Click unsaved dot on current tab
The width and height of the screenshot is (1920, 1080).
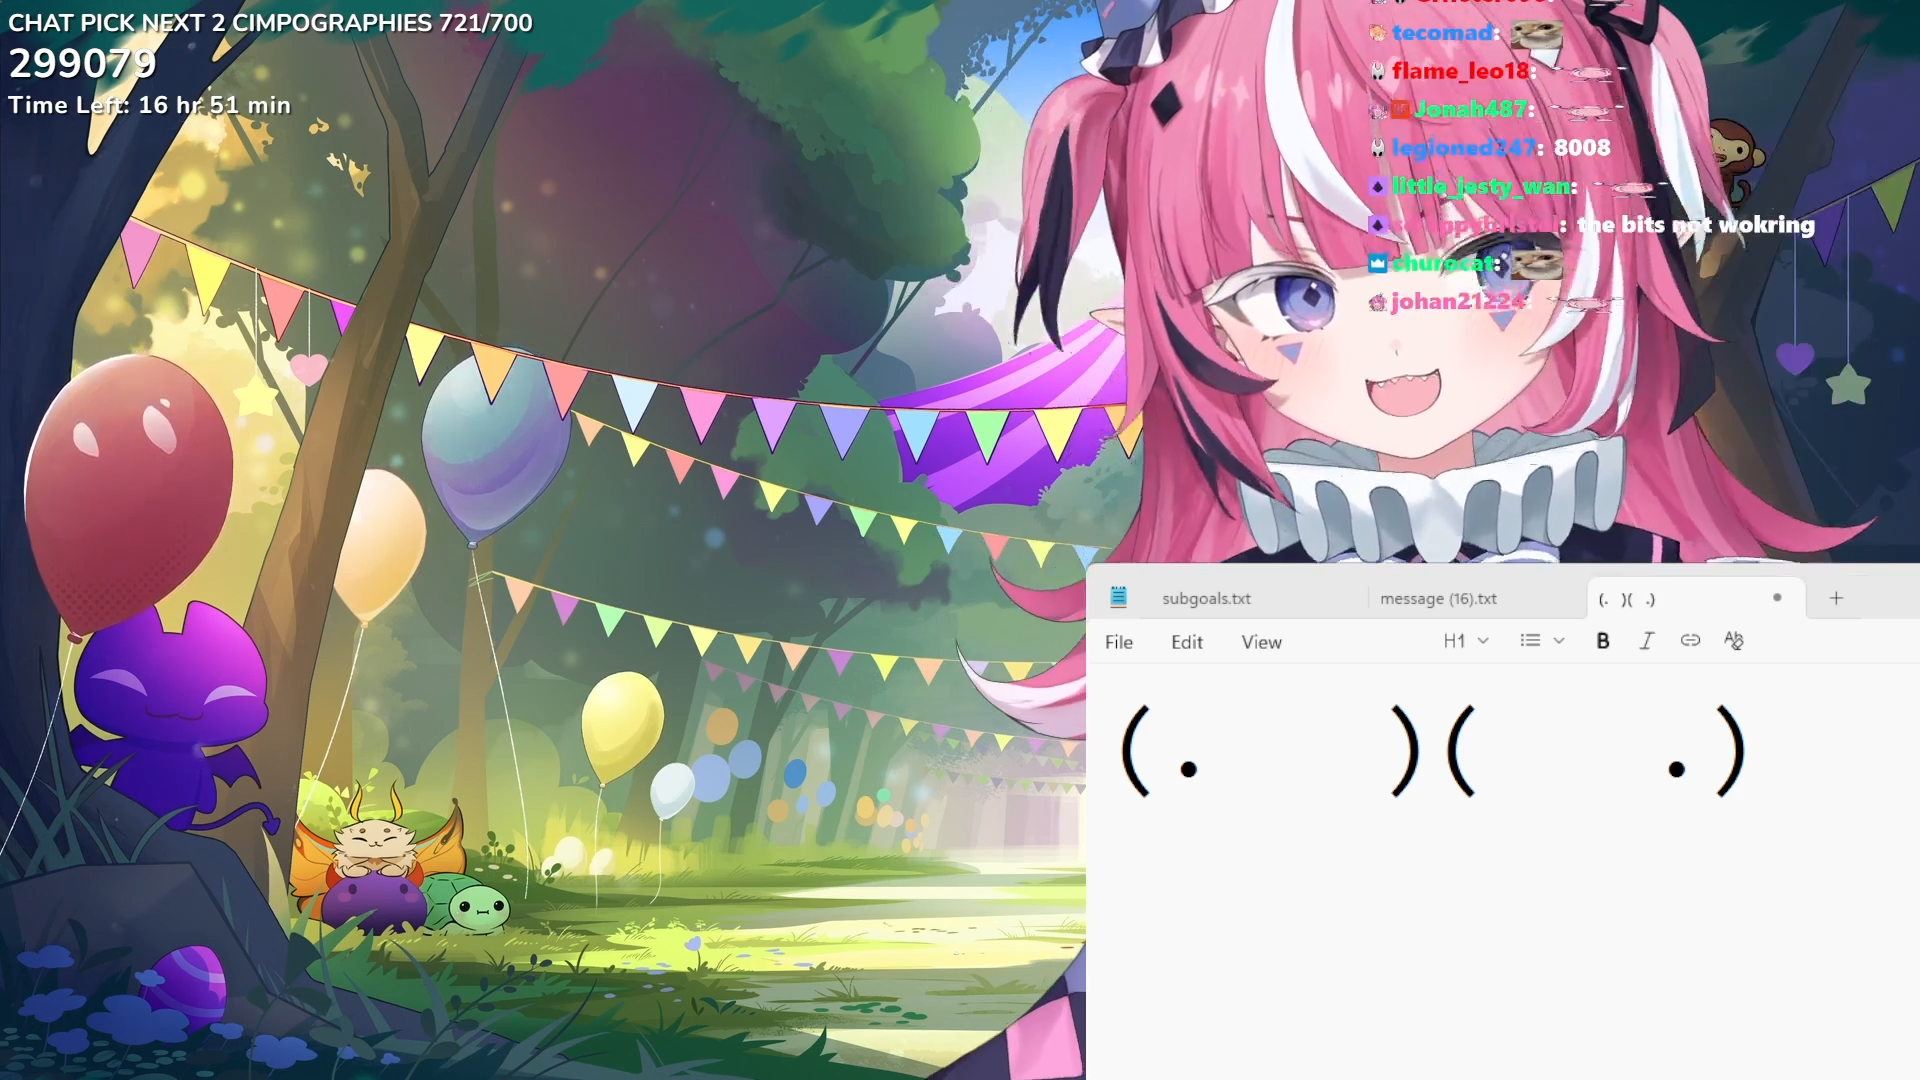tap(1777, 598)
